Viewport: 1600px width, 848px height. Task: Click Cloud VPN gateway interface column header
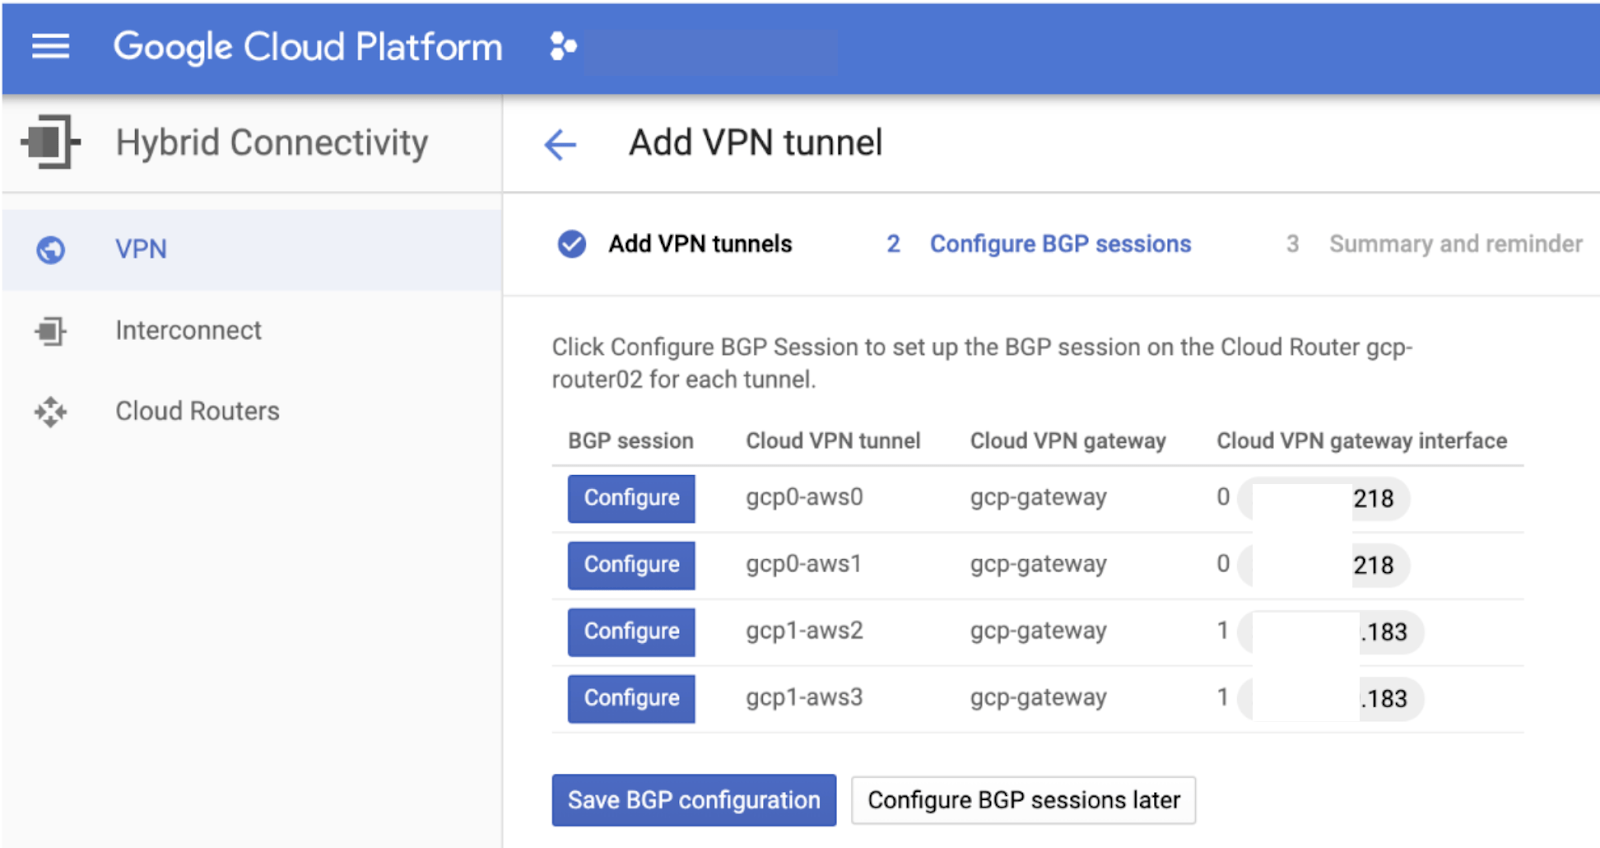pos(1361,441)
